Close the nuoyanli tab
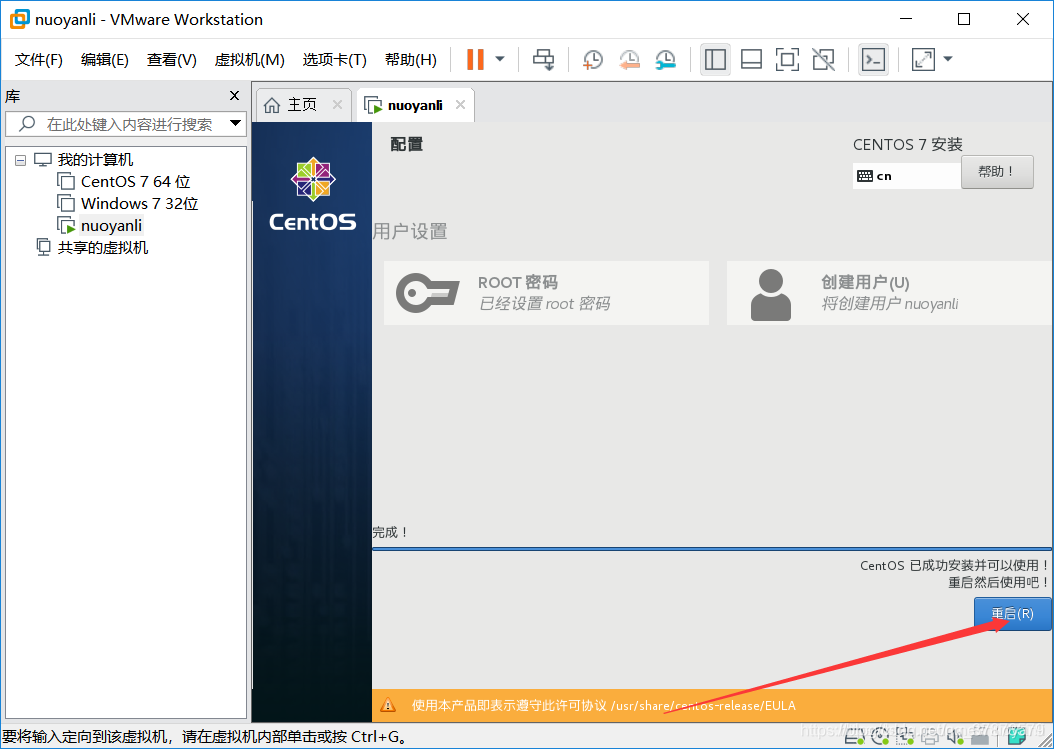 coord(460,105)
